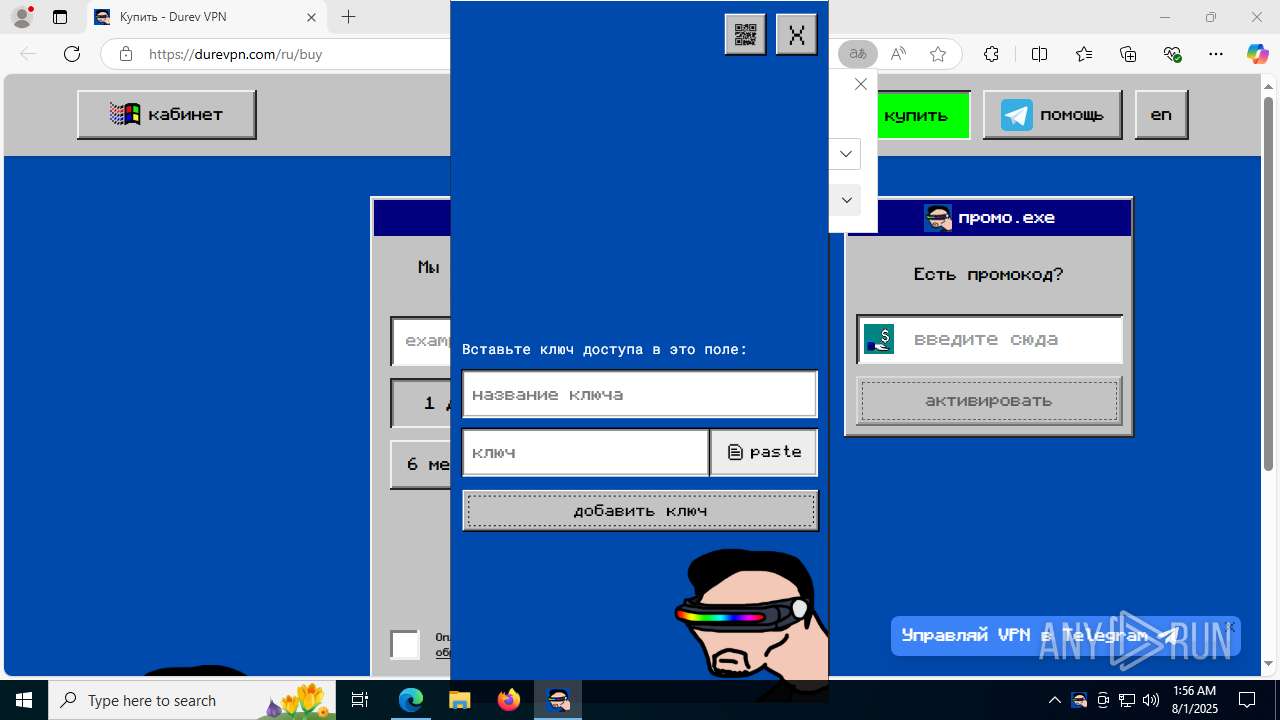Open the notification center icon

[x=1247, y=700]
